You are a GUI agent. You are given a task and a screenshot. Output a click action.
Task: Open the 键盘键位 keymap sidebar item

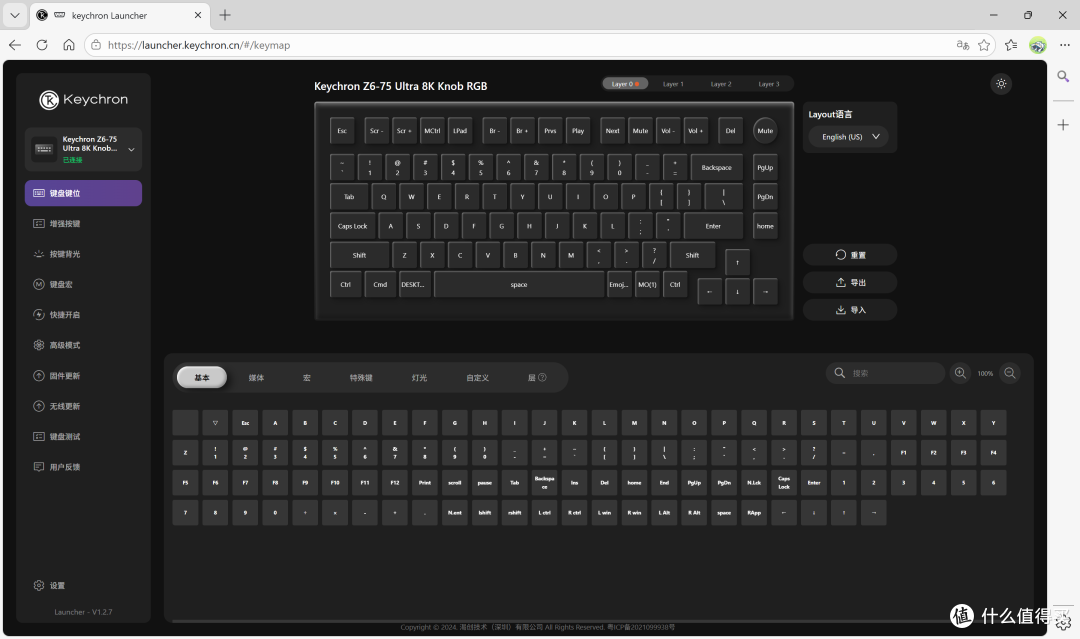click(83, 193)
